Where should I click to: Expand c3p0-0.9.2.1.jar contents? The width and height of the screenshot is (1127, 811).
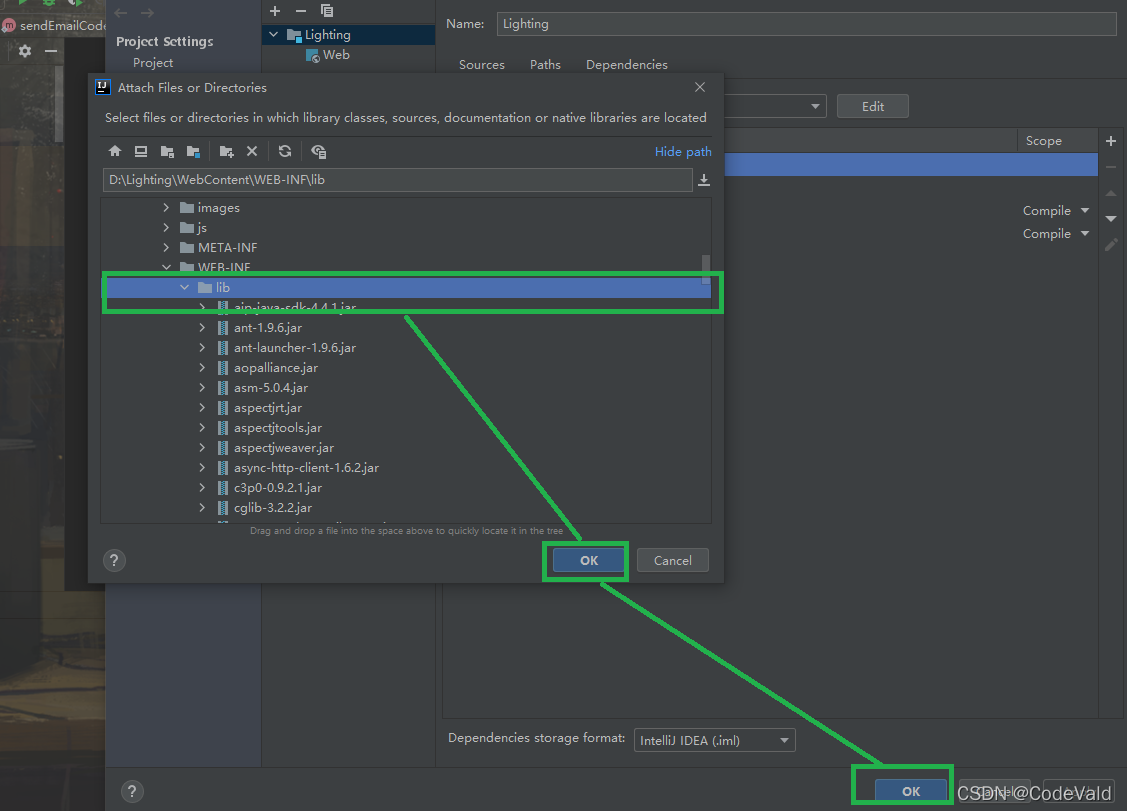203,487
